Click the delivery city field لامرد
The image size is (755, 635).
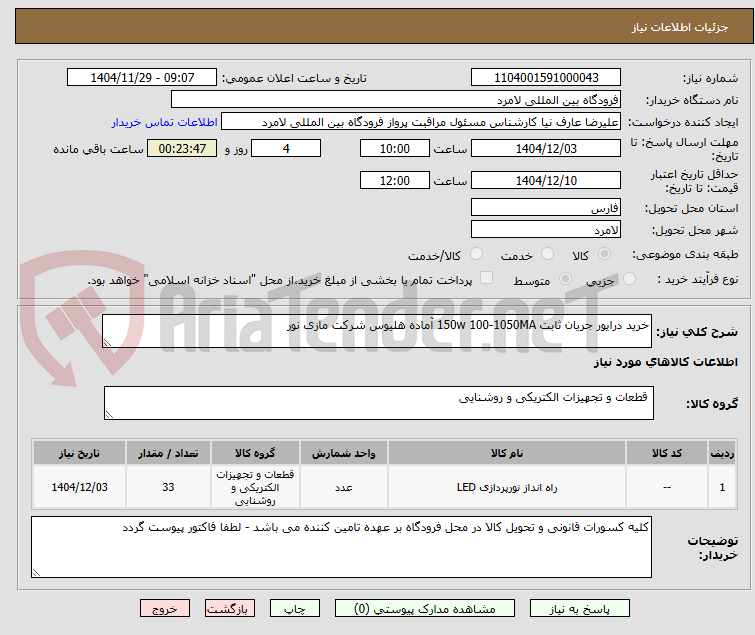click(546, 230)
